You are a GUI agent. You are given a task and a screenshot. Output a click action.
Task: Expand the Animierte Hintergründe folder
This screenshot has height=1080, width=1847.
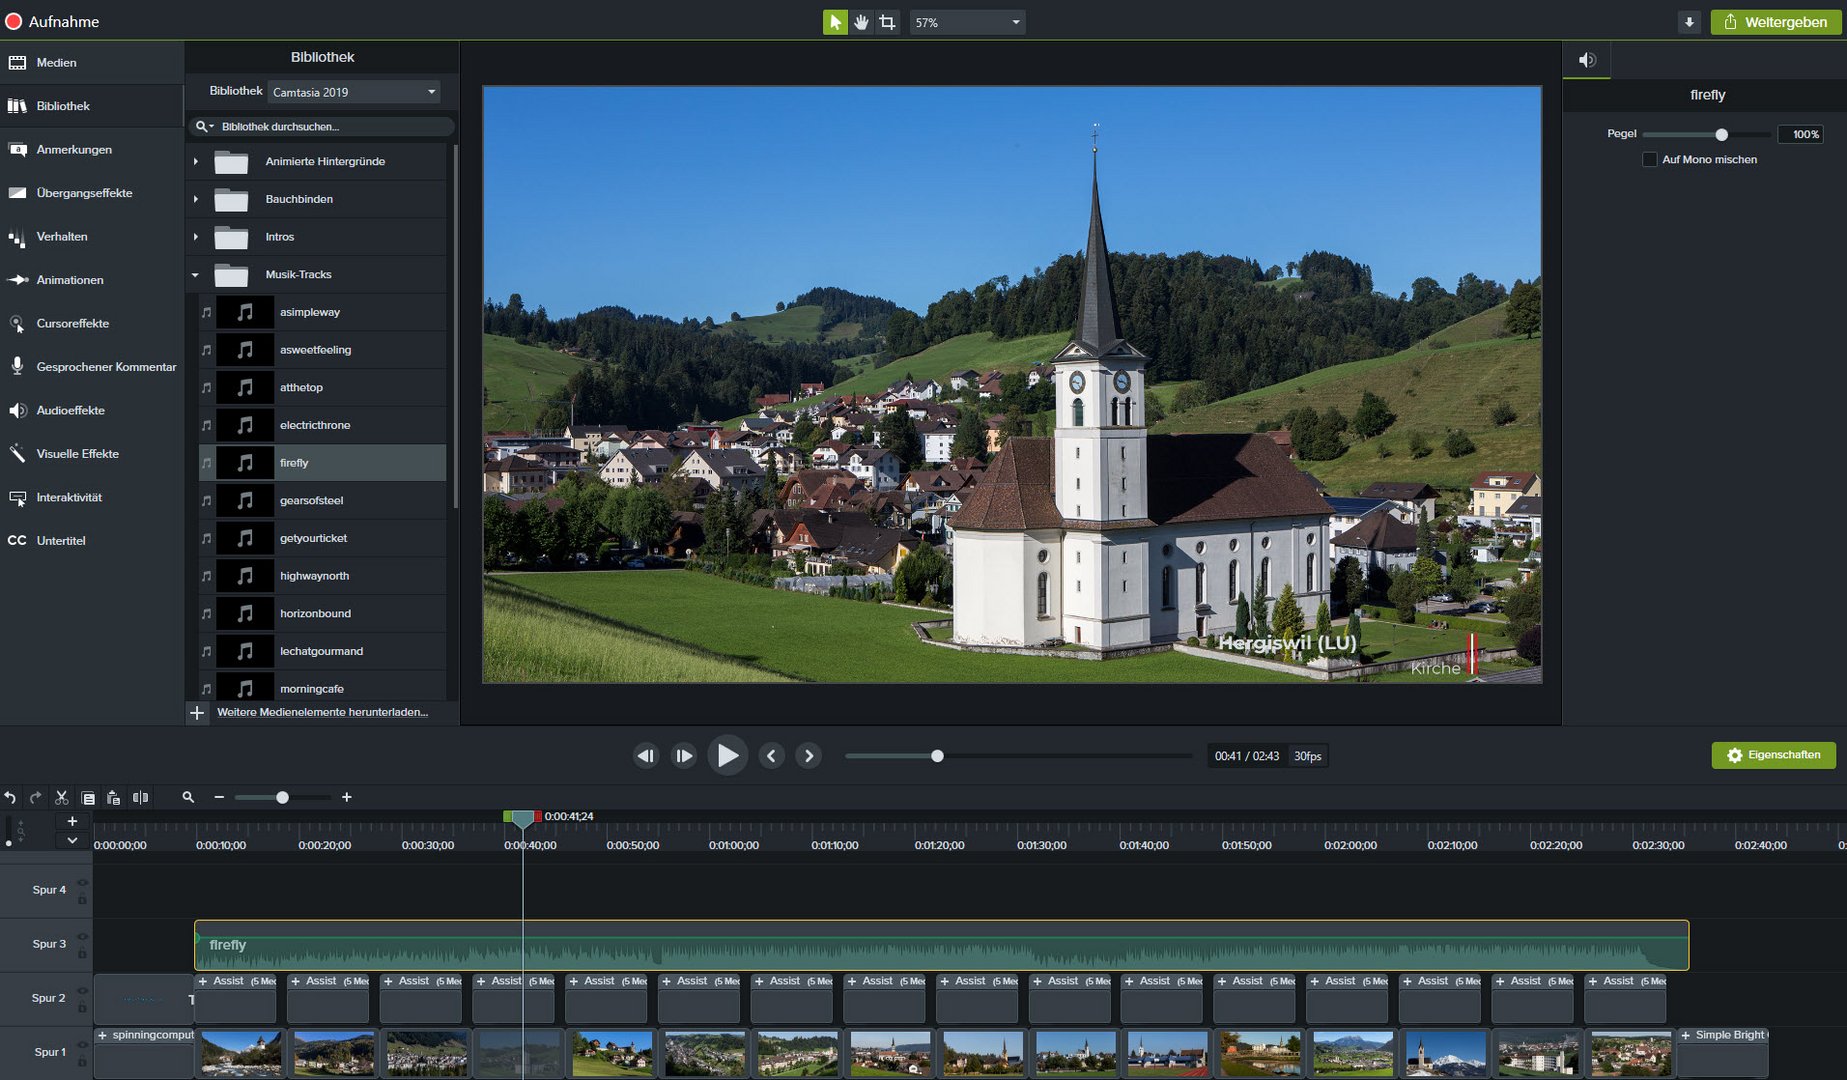pos(196,161)
